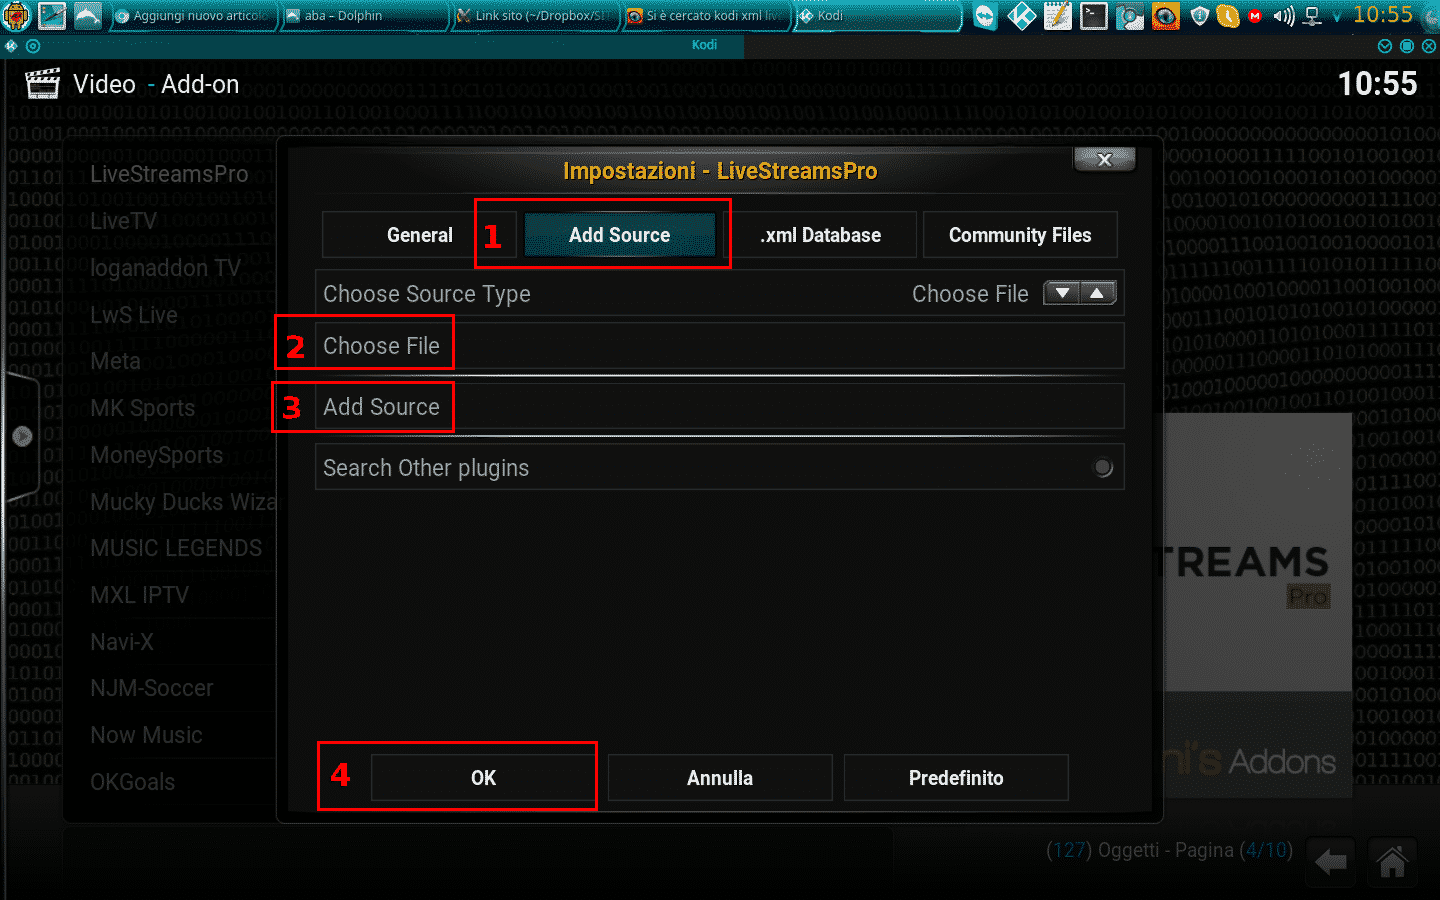Launch the terminal from the panel
Image resolution: width=1440 pixels, height=900 pixels.
click(1093, 16)
